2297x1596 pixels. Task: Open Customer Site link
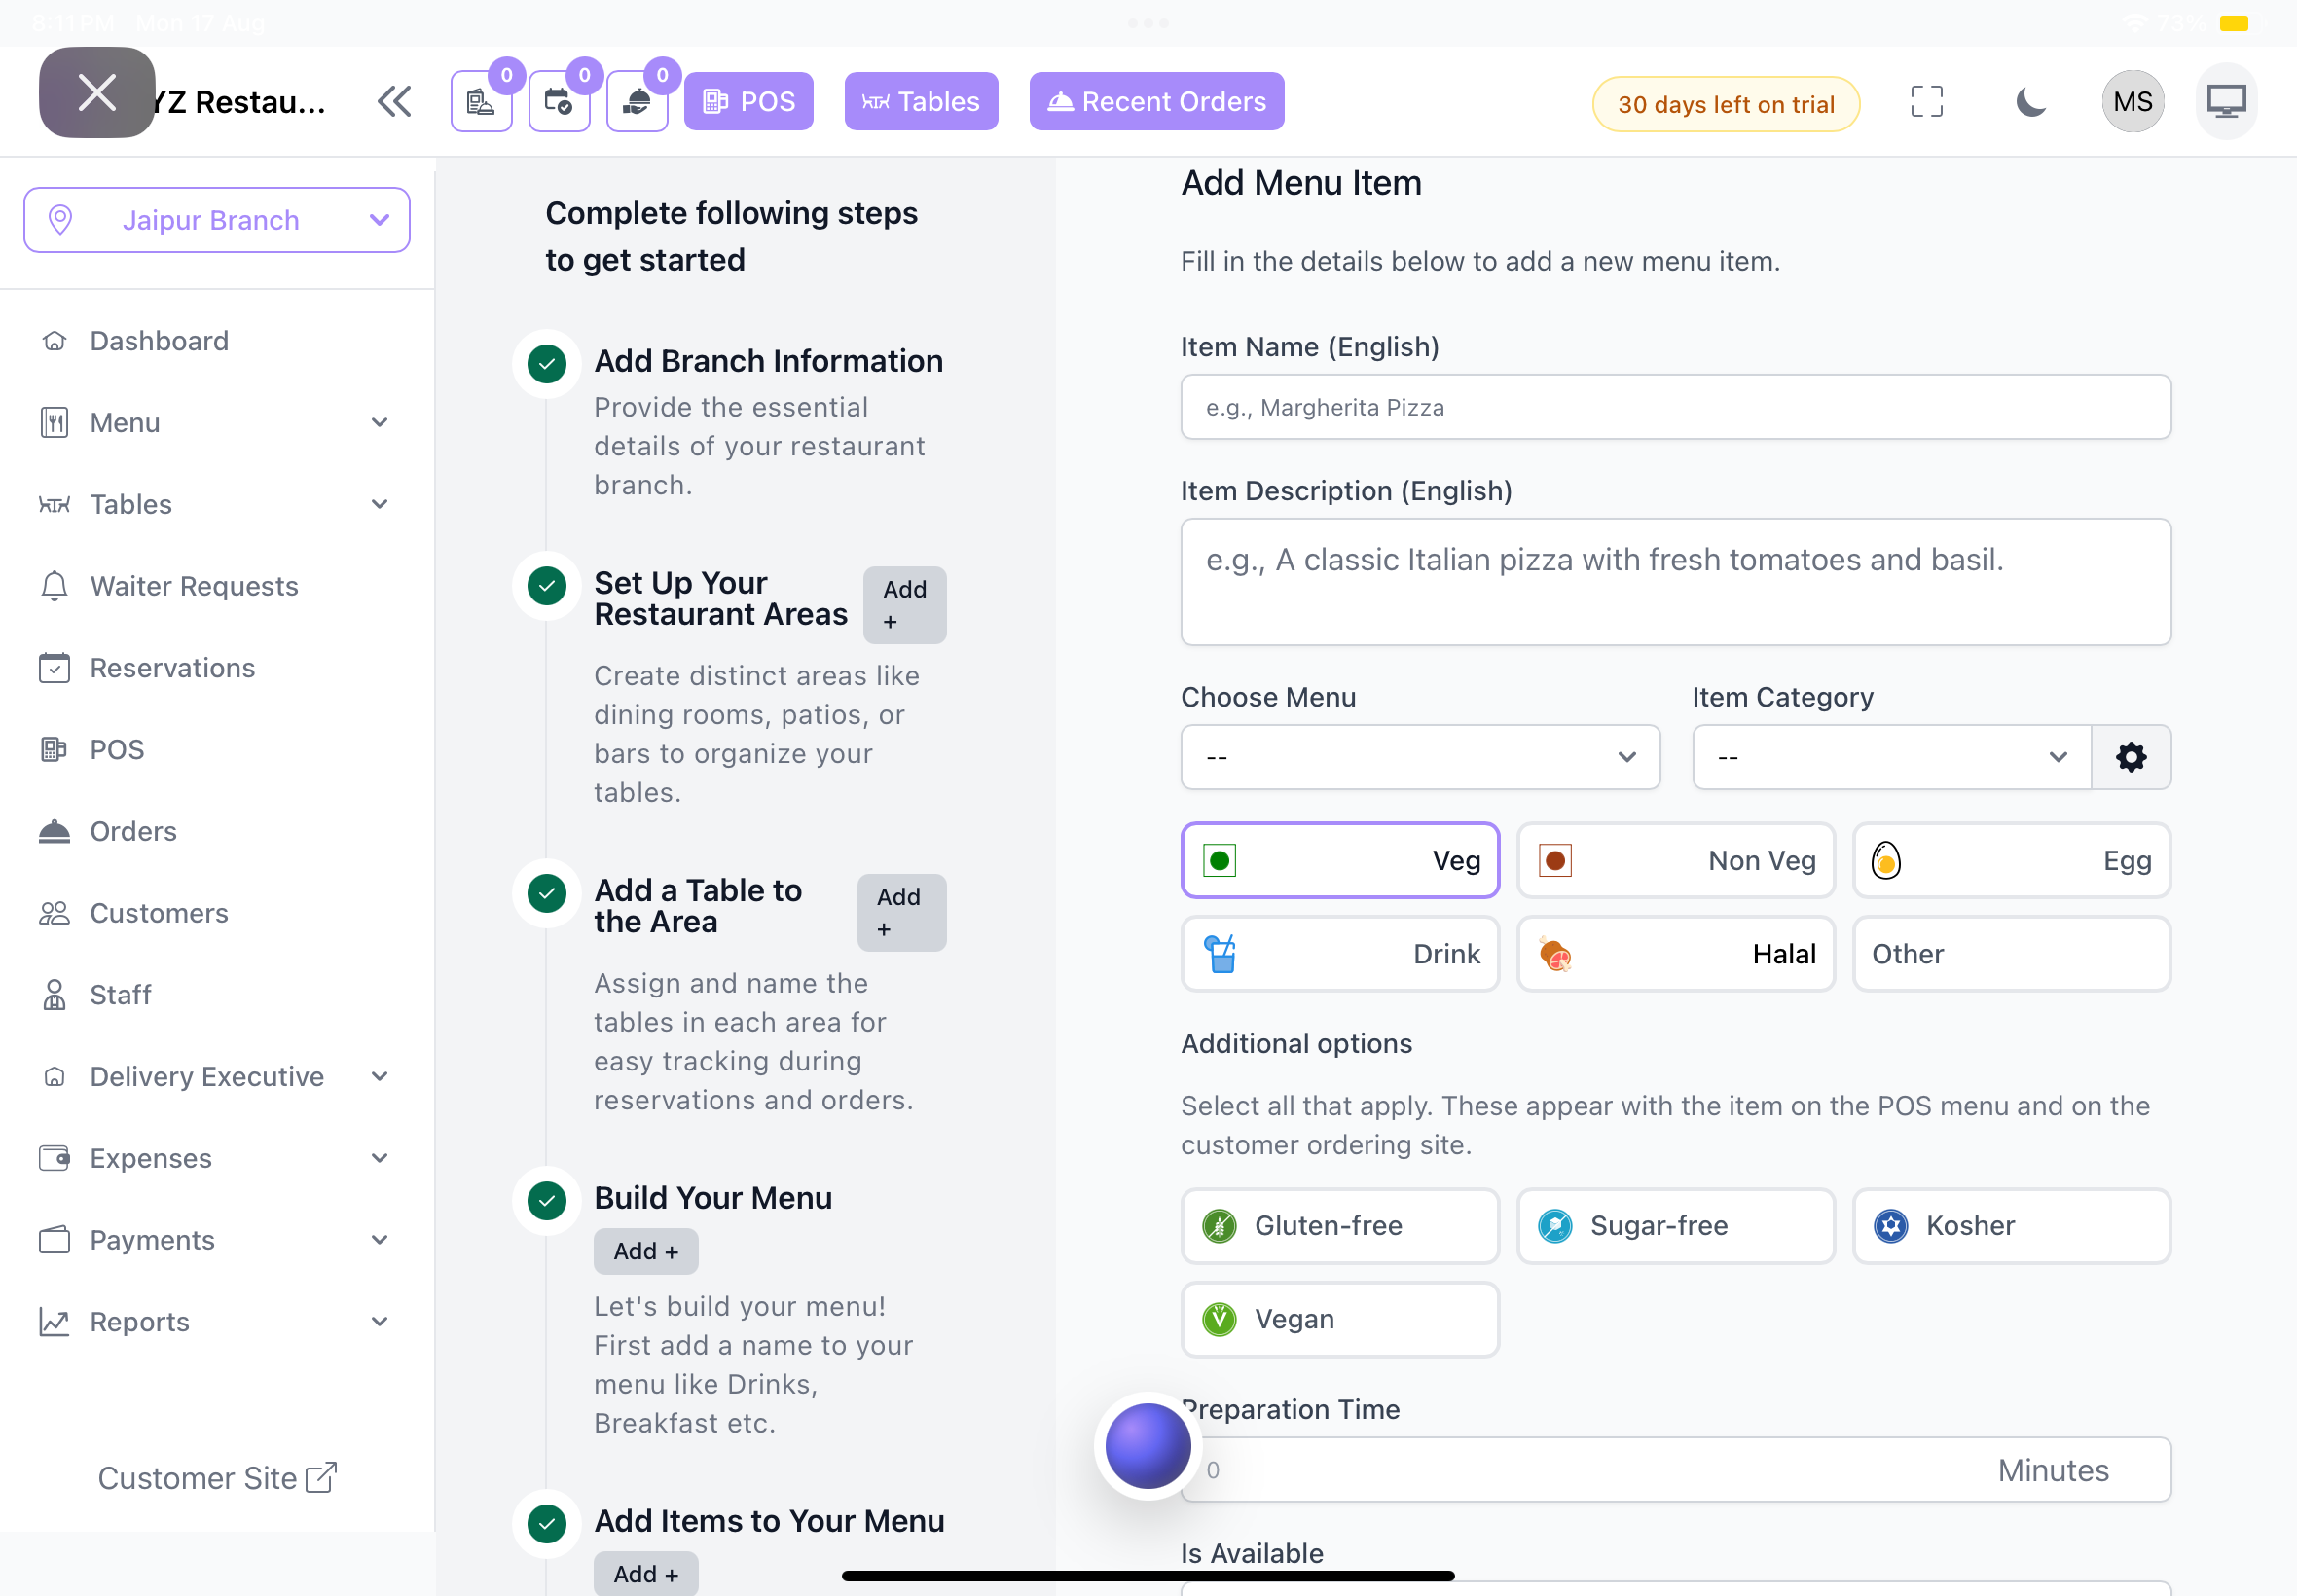[217, 1478]
